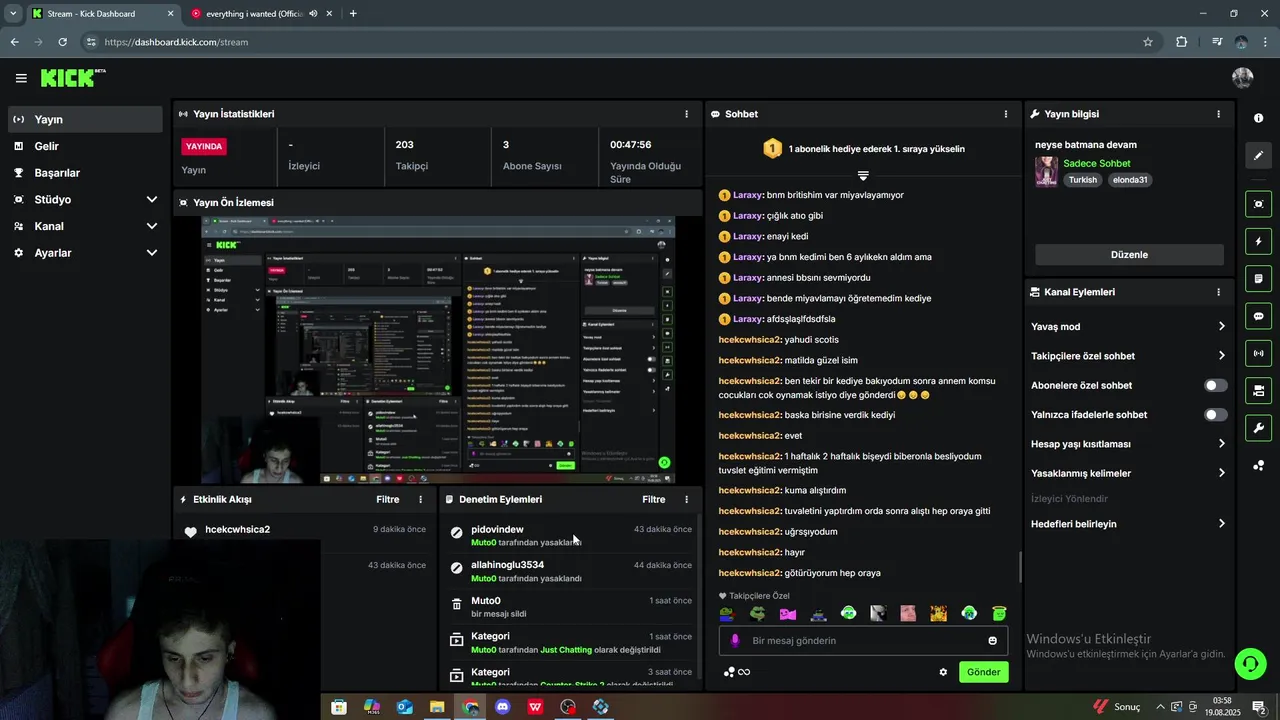Screen dimensions: 1280x720
Task: Open the emoji picker in message box
Action: tap(993, 641)
